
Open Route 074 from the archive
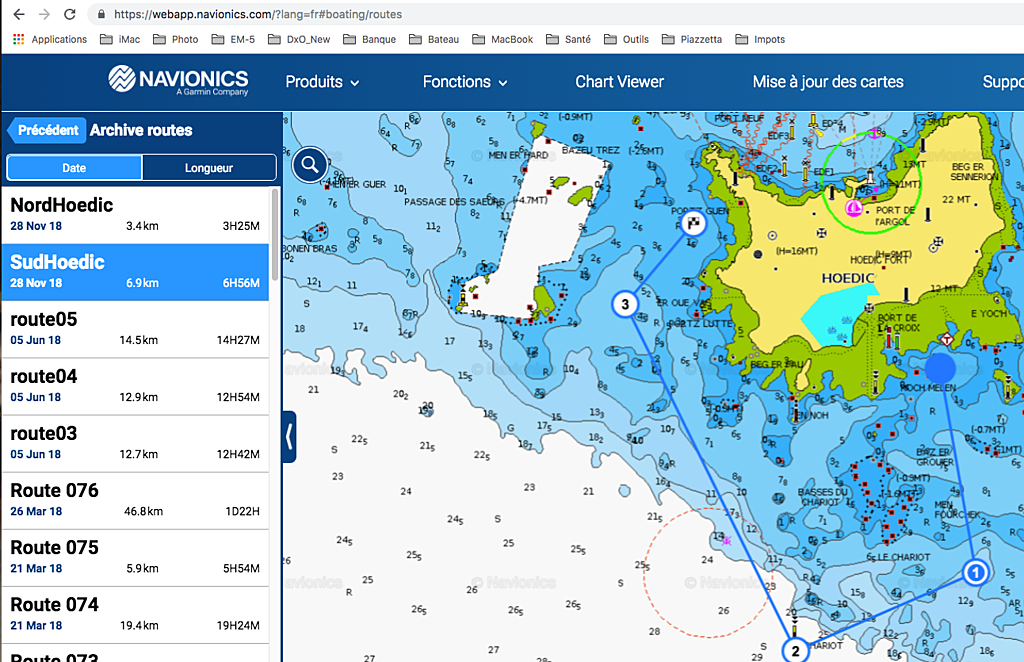tap(135, 615)
